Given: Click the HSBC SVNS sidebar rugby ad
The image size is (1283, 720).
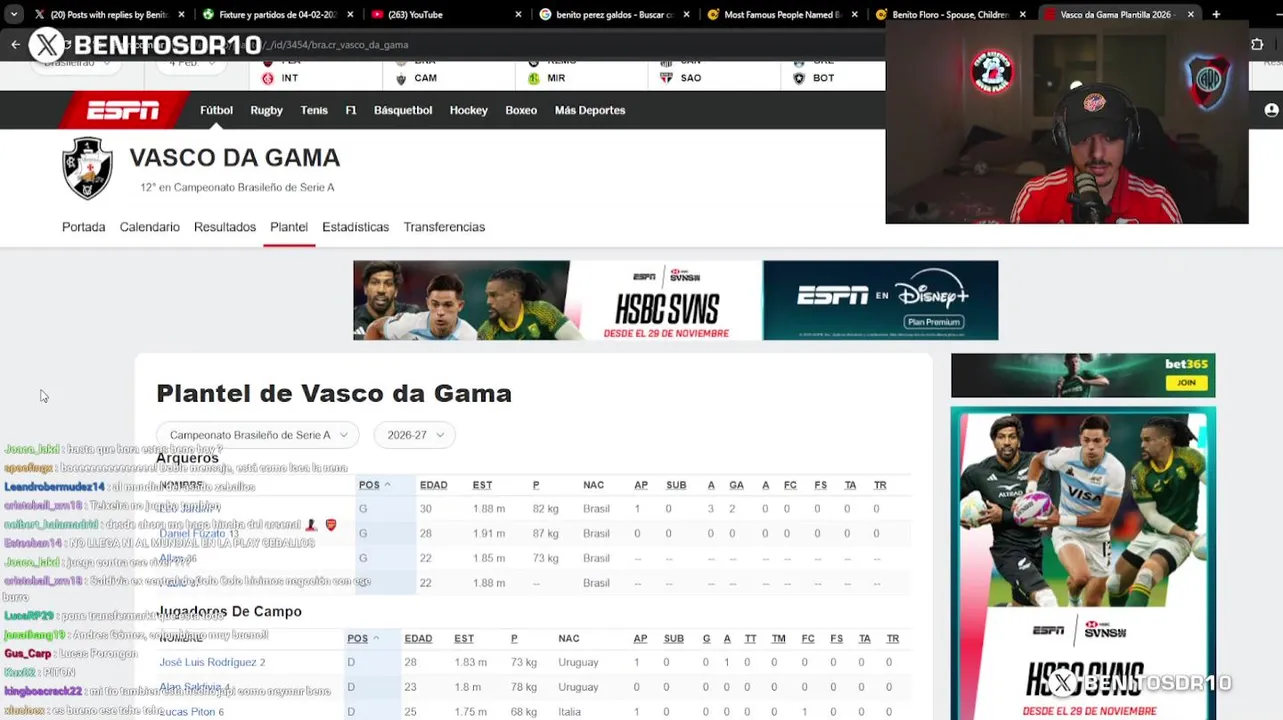Looking at the screenshot, I should click(x=1083, y=563).
